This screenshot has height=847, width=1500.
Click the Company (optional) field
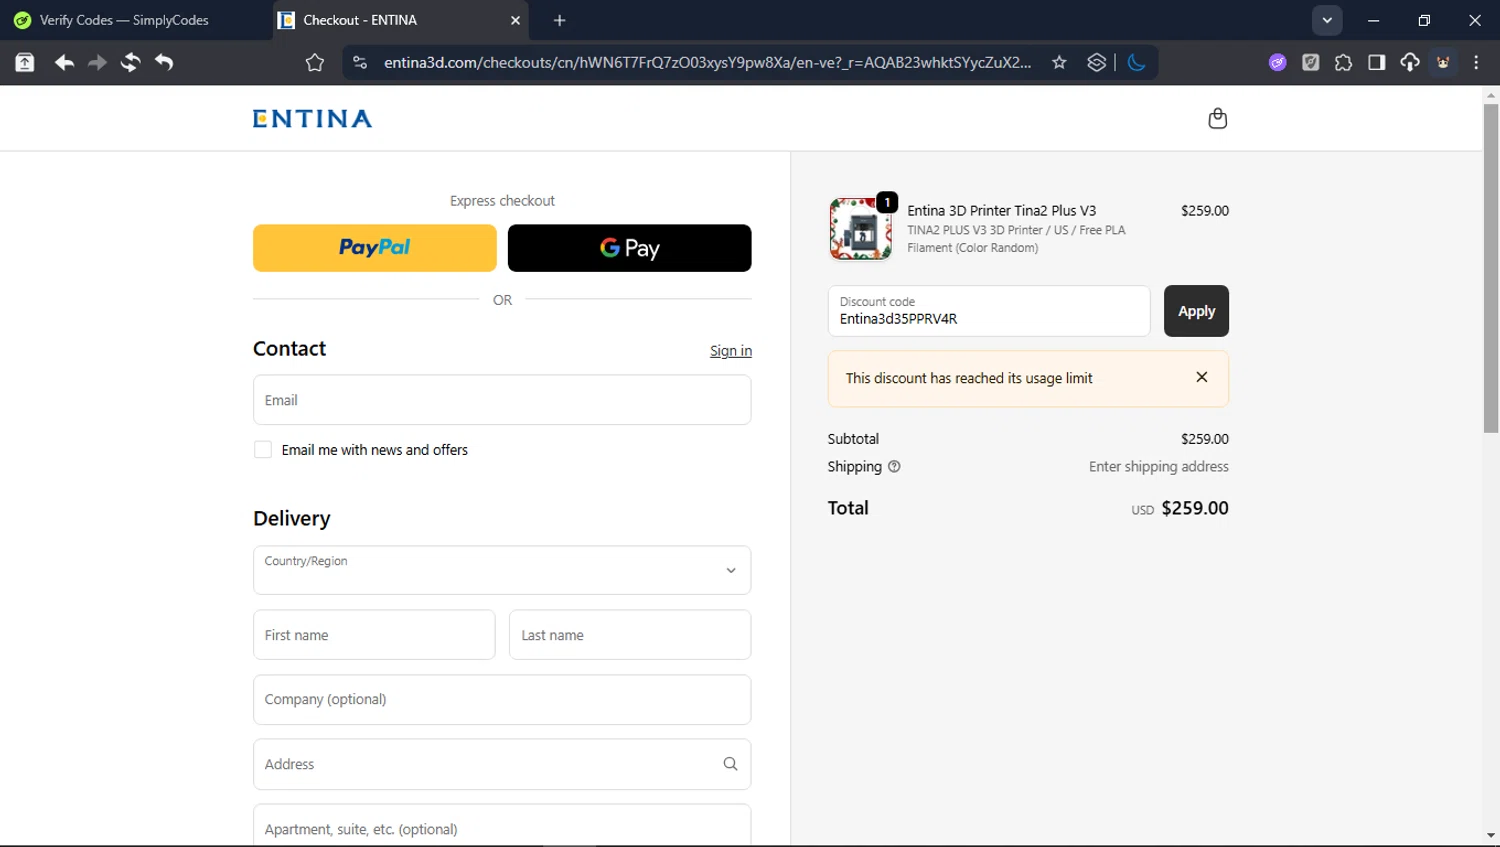click(502, 700)
